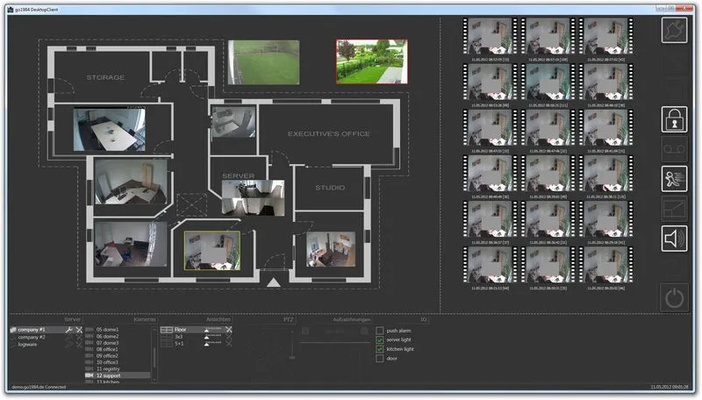Viewport: 702px width, 400px height.
Task: Click the X icon beside company #1
Action: (78, 329)
